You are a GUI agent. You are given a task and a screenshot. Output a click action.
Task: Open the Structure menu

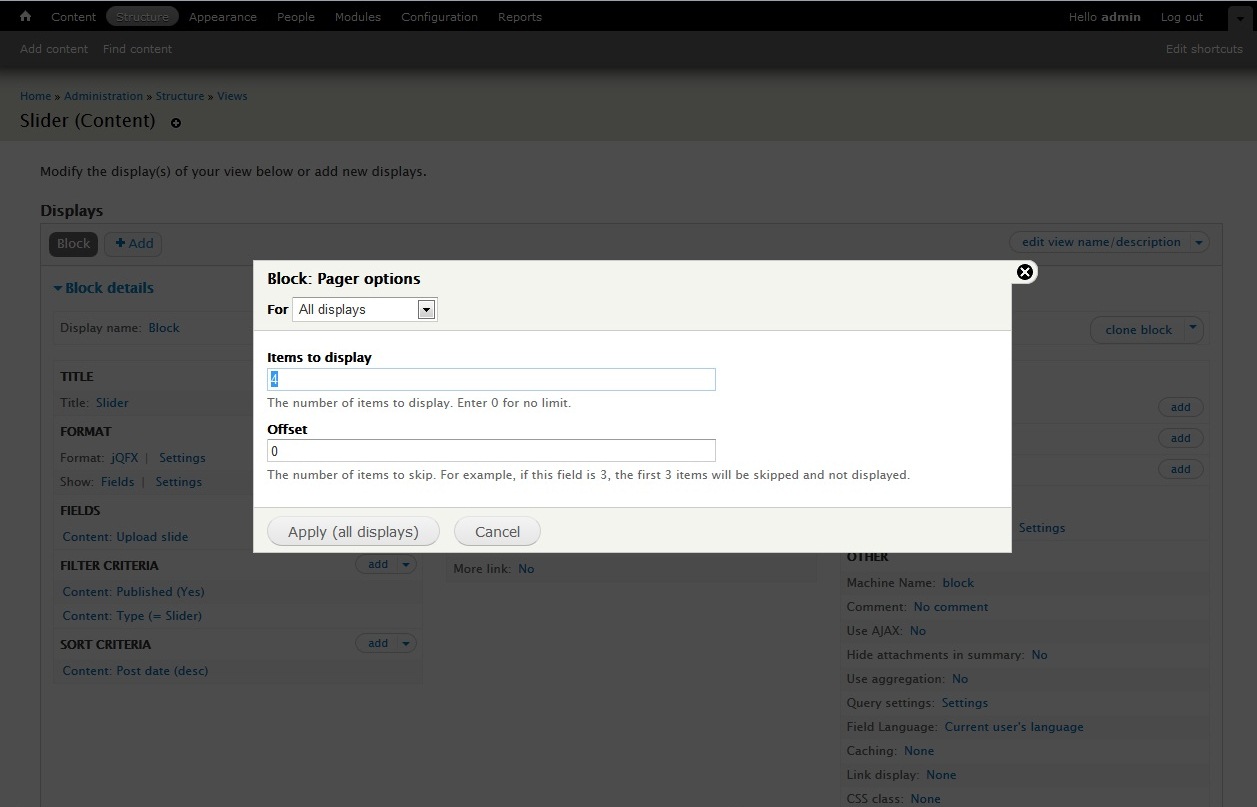point(142,17)
